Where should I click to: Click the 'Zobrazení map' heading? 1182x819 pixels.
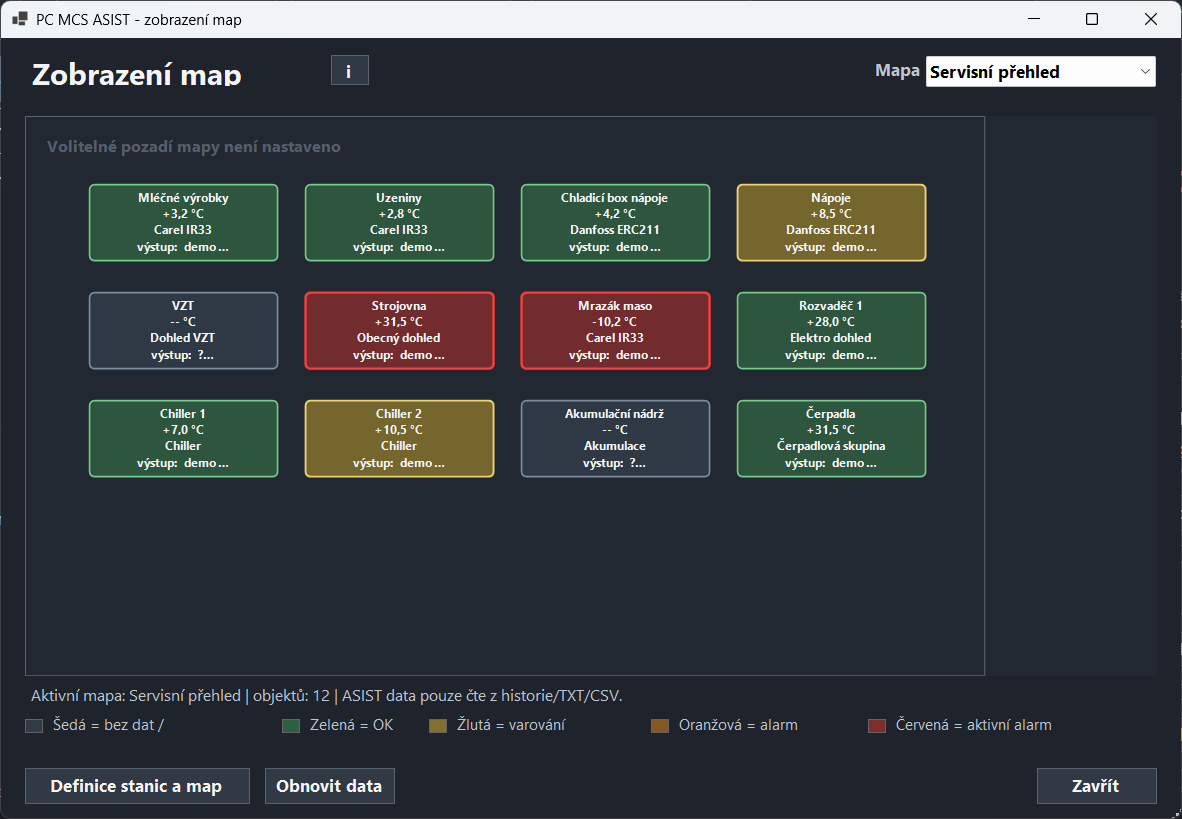[x=136, y=75]
